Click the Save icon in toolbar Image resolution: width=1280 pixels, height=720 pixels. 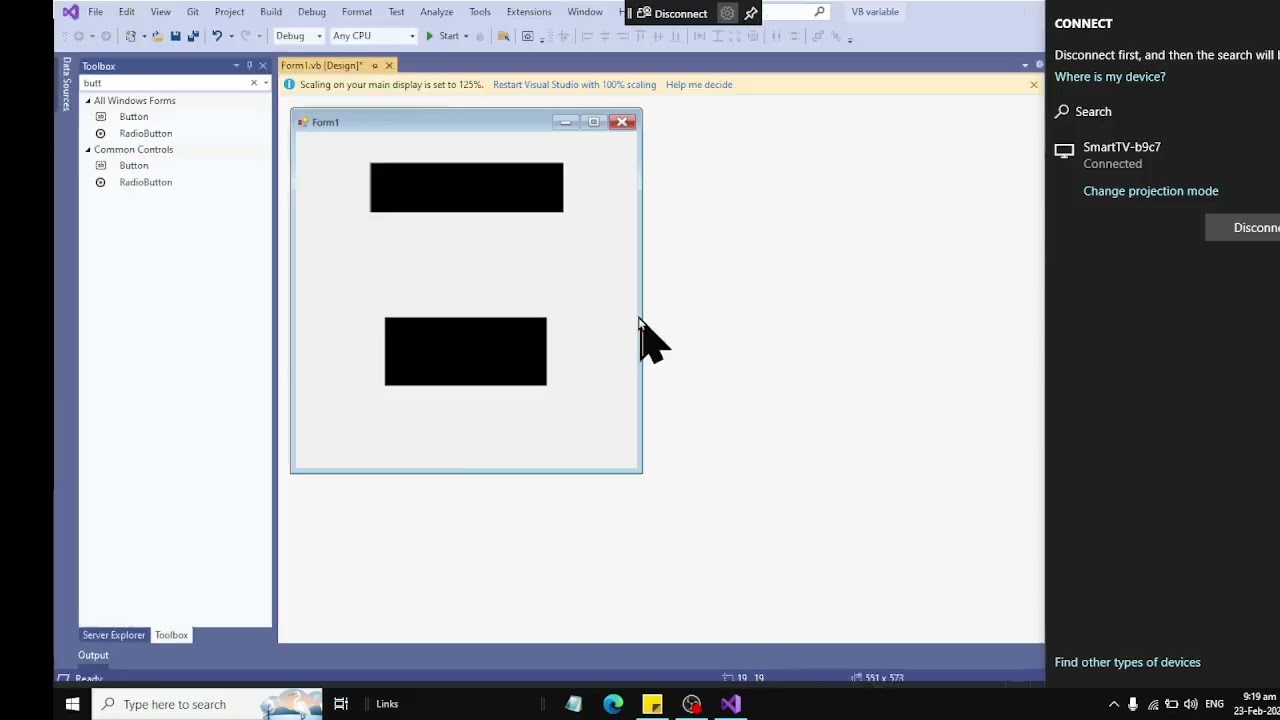[x=175, y=36]
